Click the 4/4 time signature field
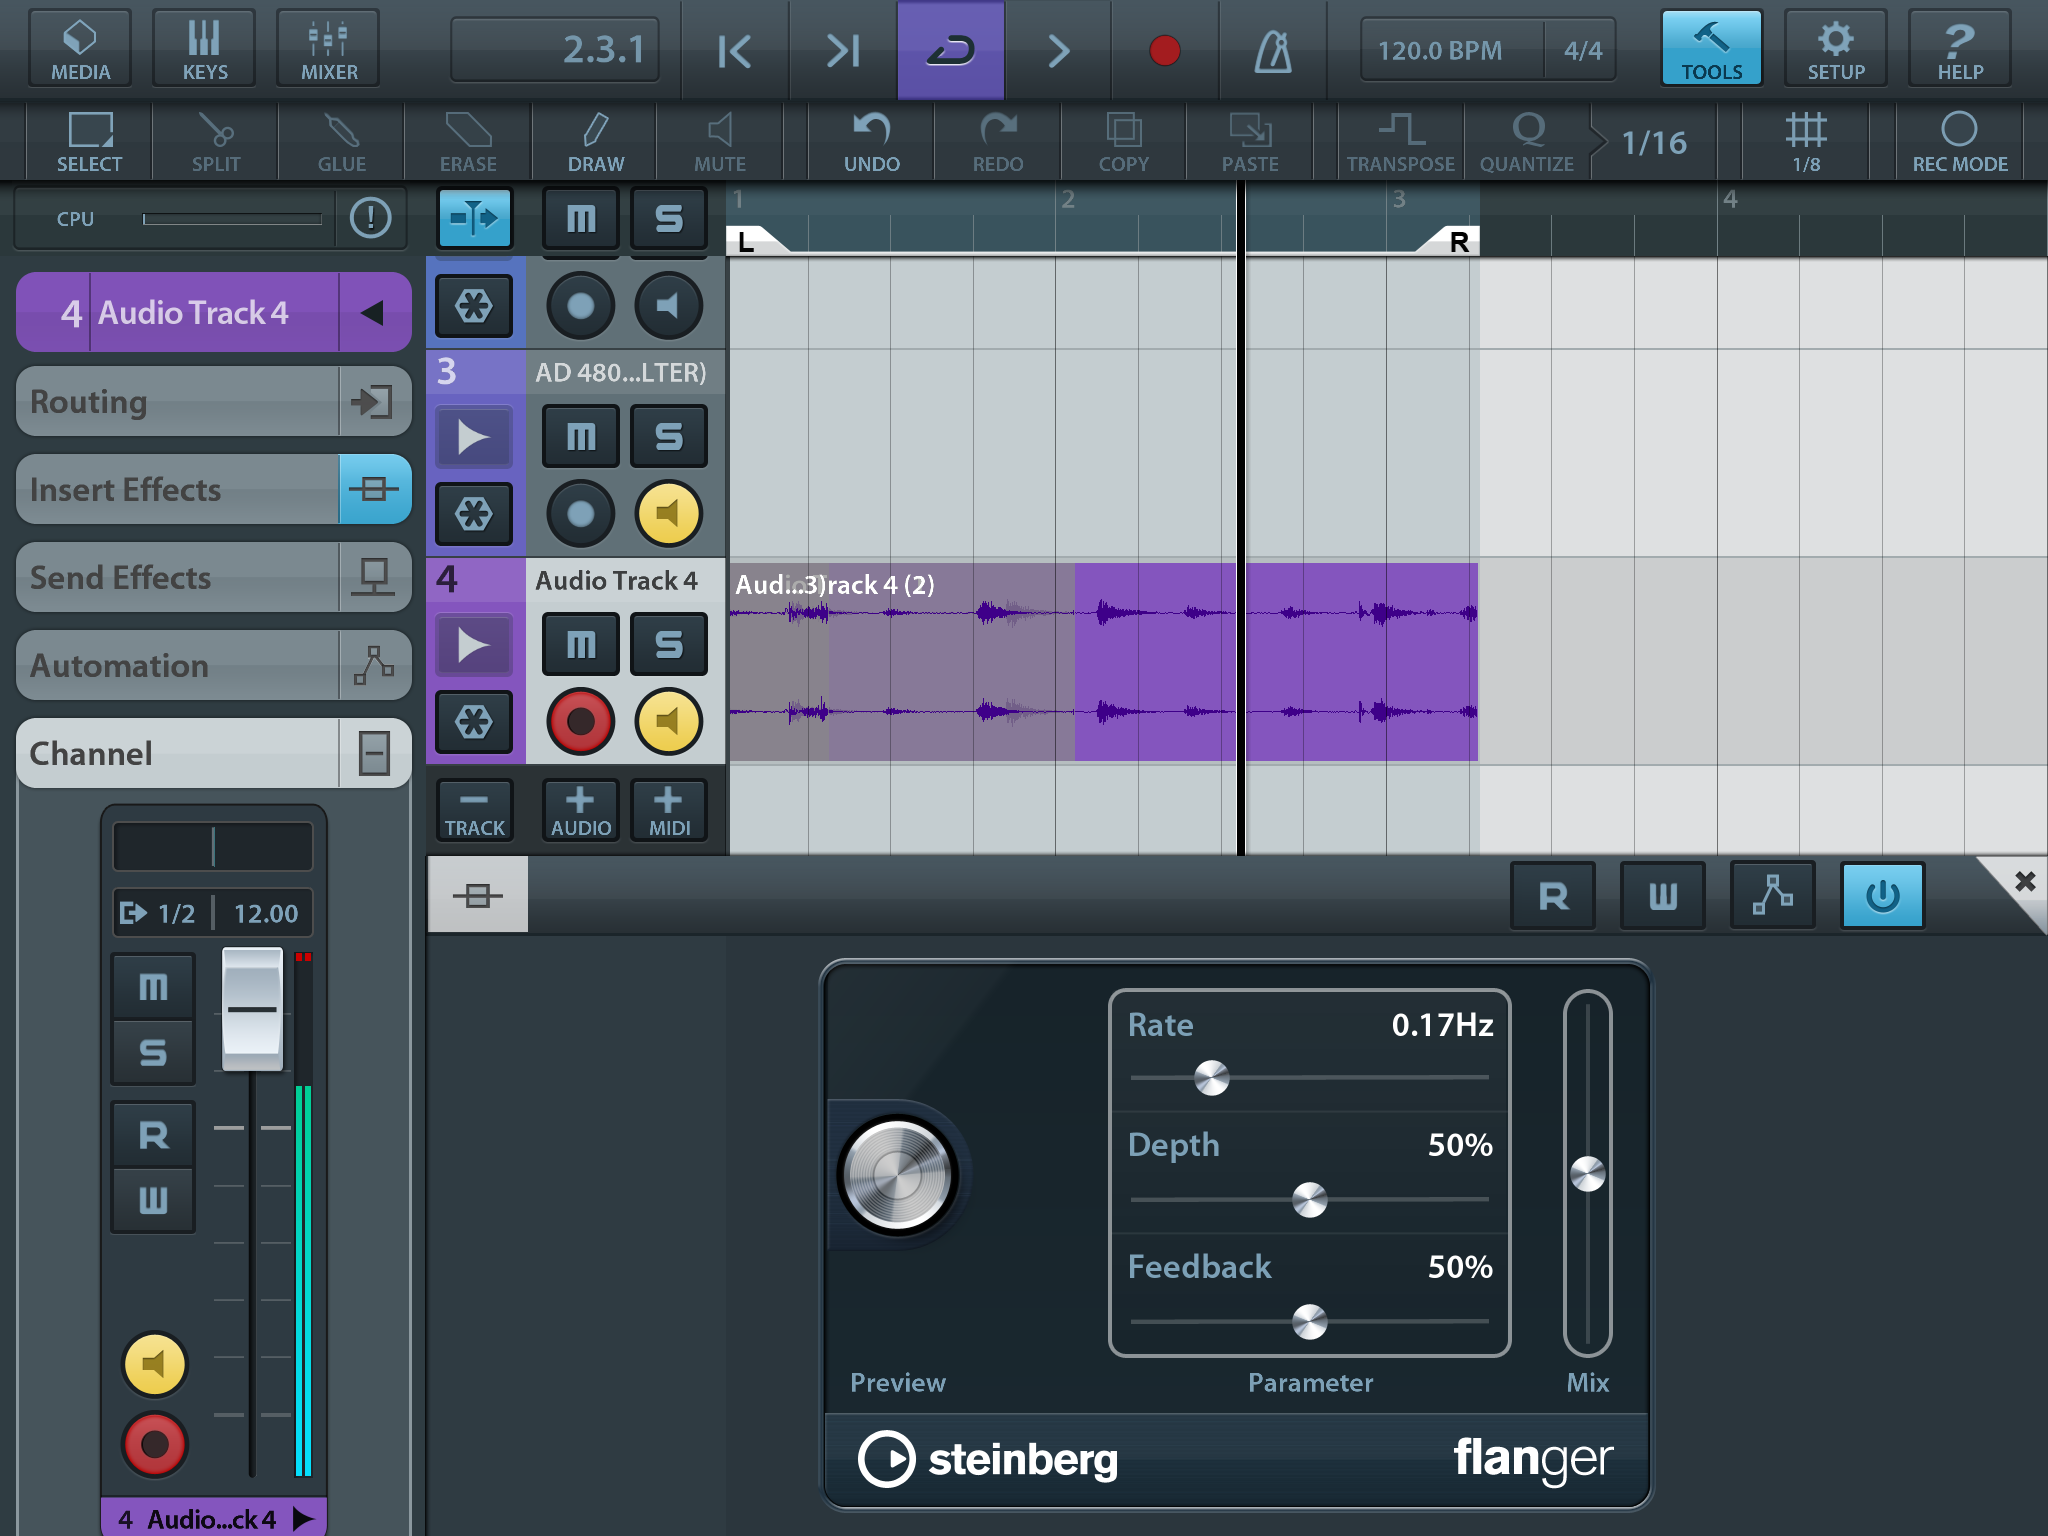The height and width of the screenshot is (1536, 2048). [x=1583, y=50]
